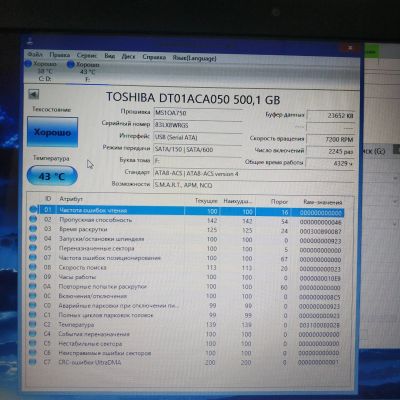Open the Файл menu
This screenshot has height=400, width=400.
click(x=35, y=54)
